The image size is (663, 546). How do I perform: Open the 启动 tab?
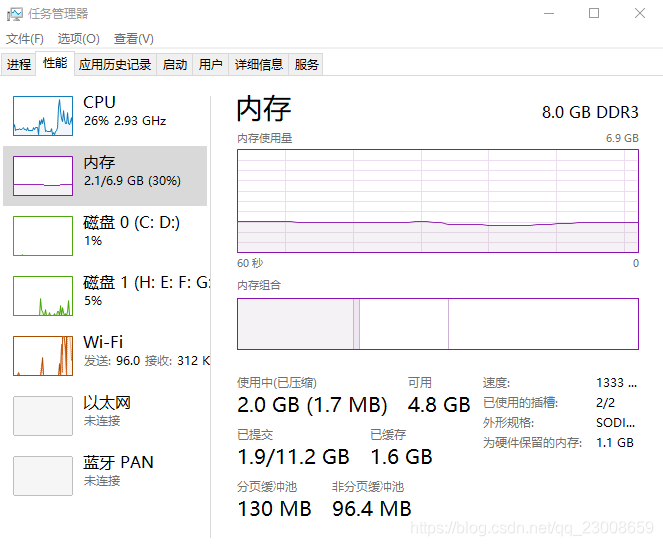[175, 64]
